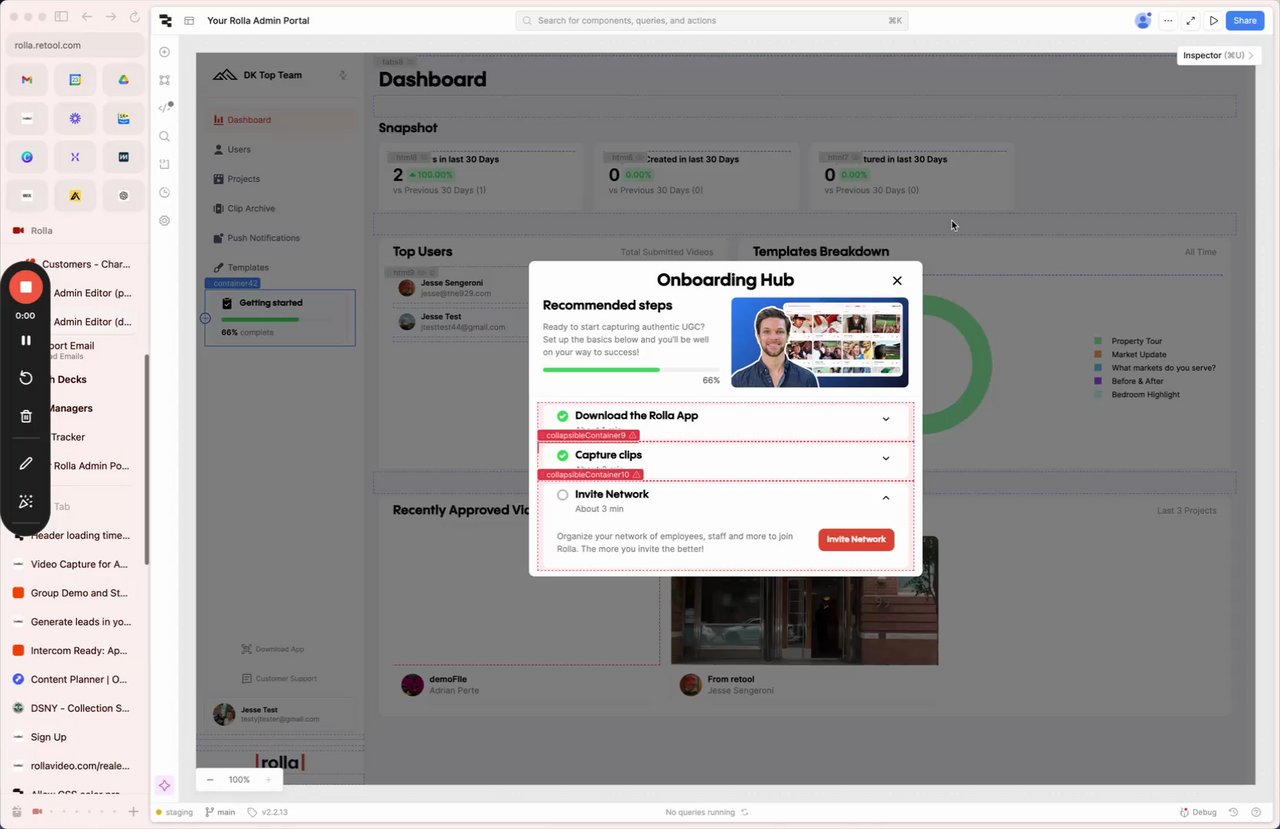
Task: Click the onboarding video thumbnail
Action: [820, 342]
